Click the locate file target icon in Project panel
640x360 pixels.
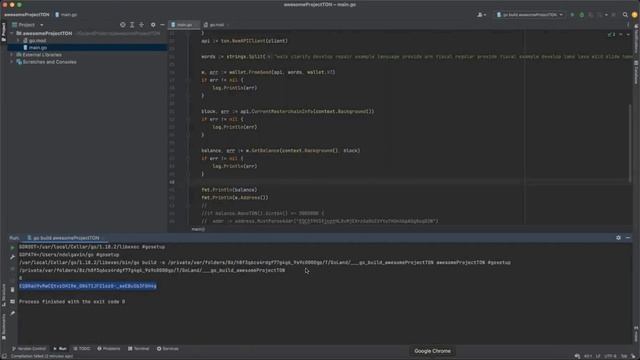(x=122, y=25)
